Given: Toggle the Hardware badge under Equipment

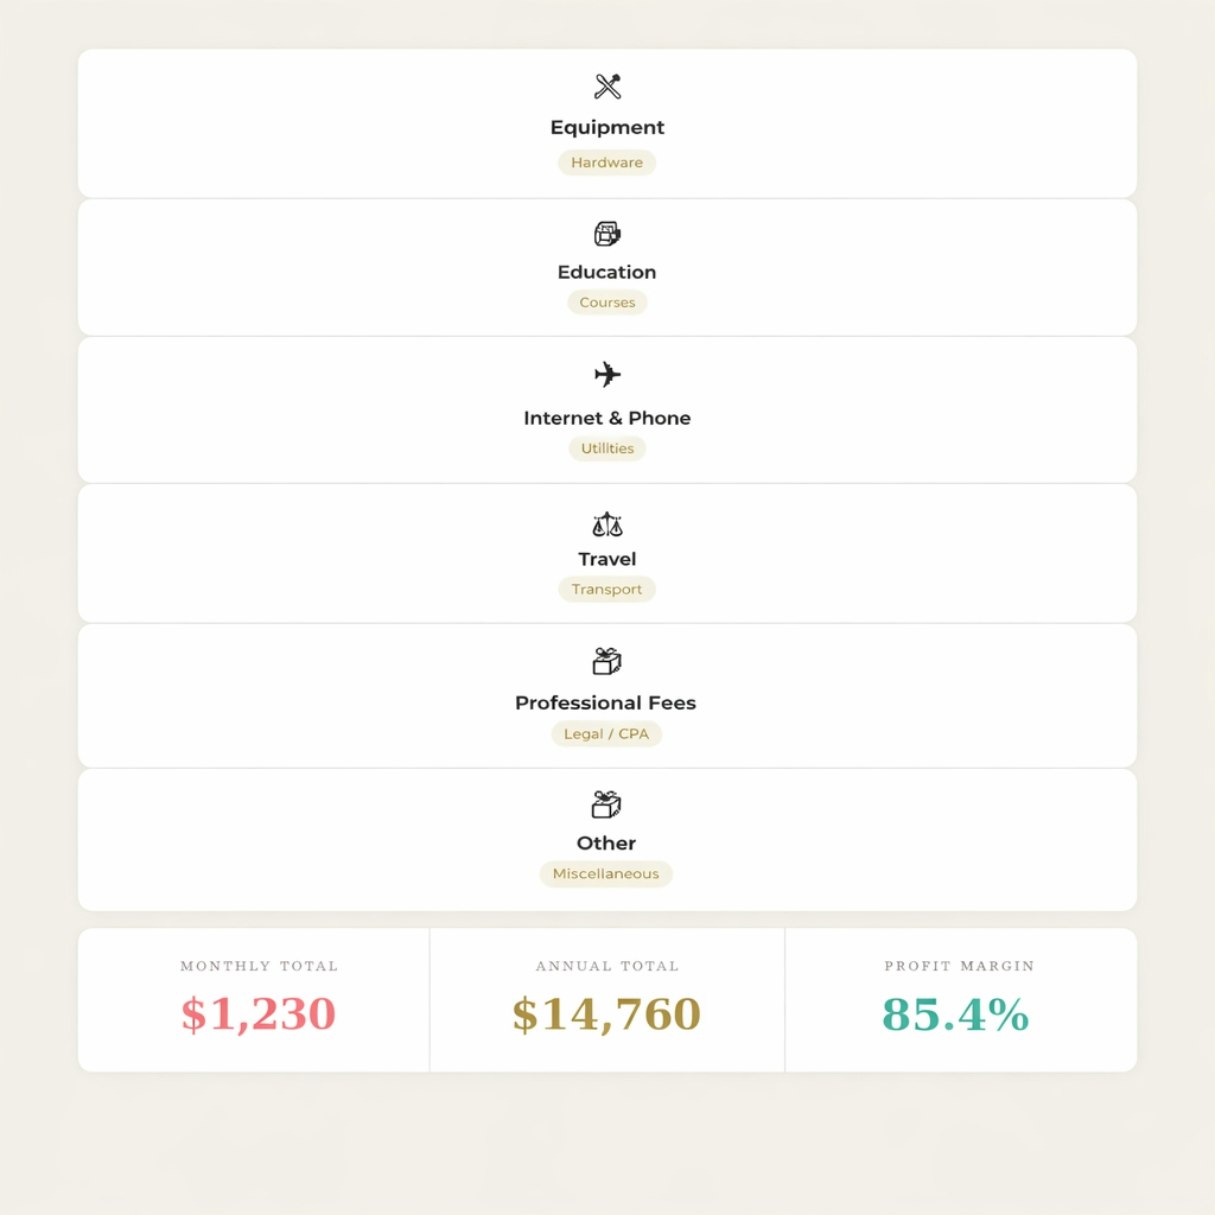Looking at the screenshot, I should pyautogui.click(x=607, y=162).
